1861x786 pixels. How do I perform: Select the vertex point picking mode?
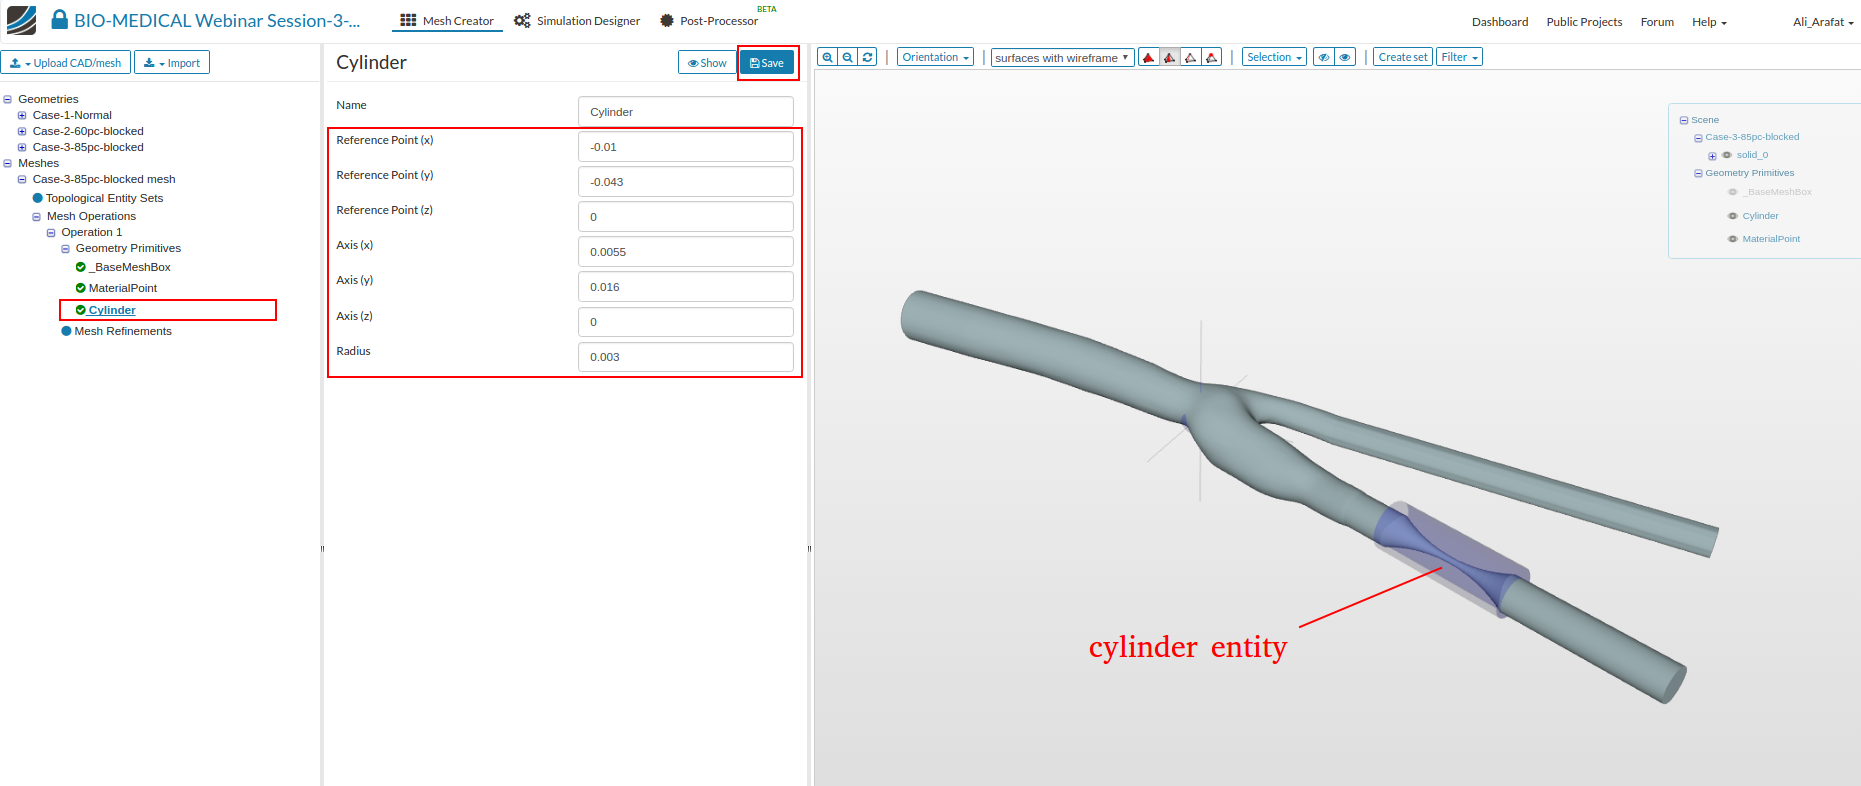click(x=1212, y=57)
